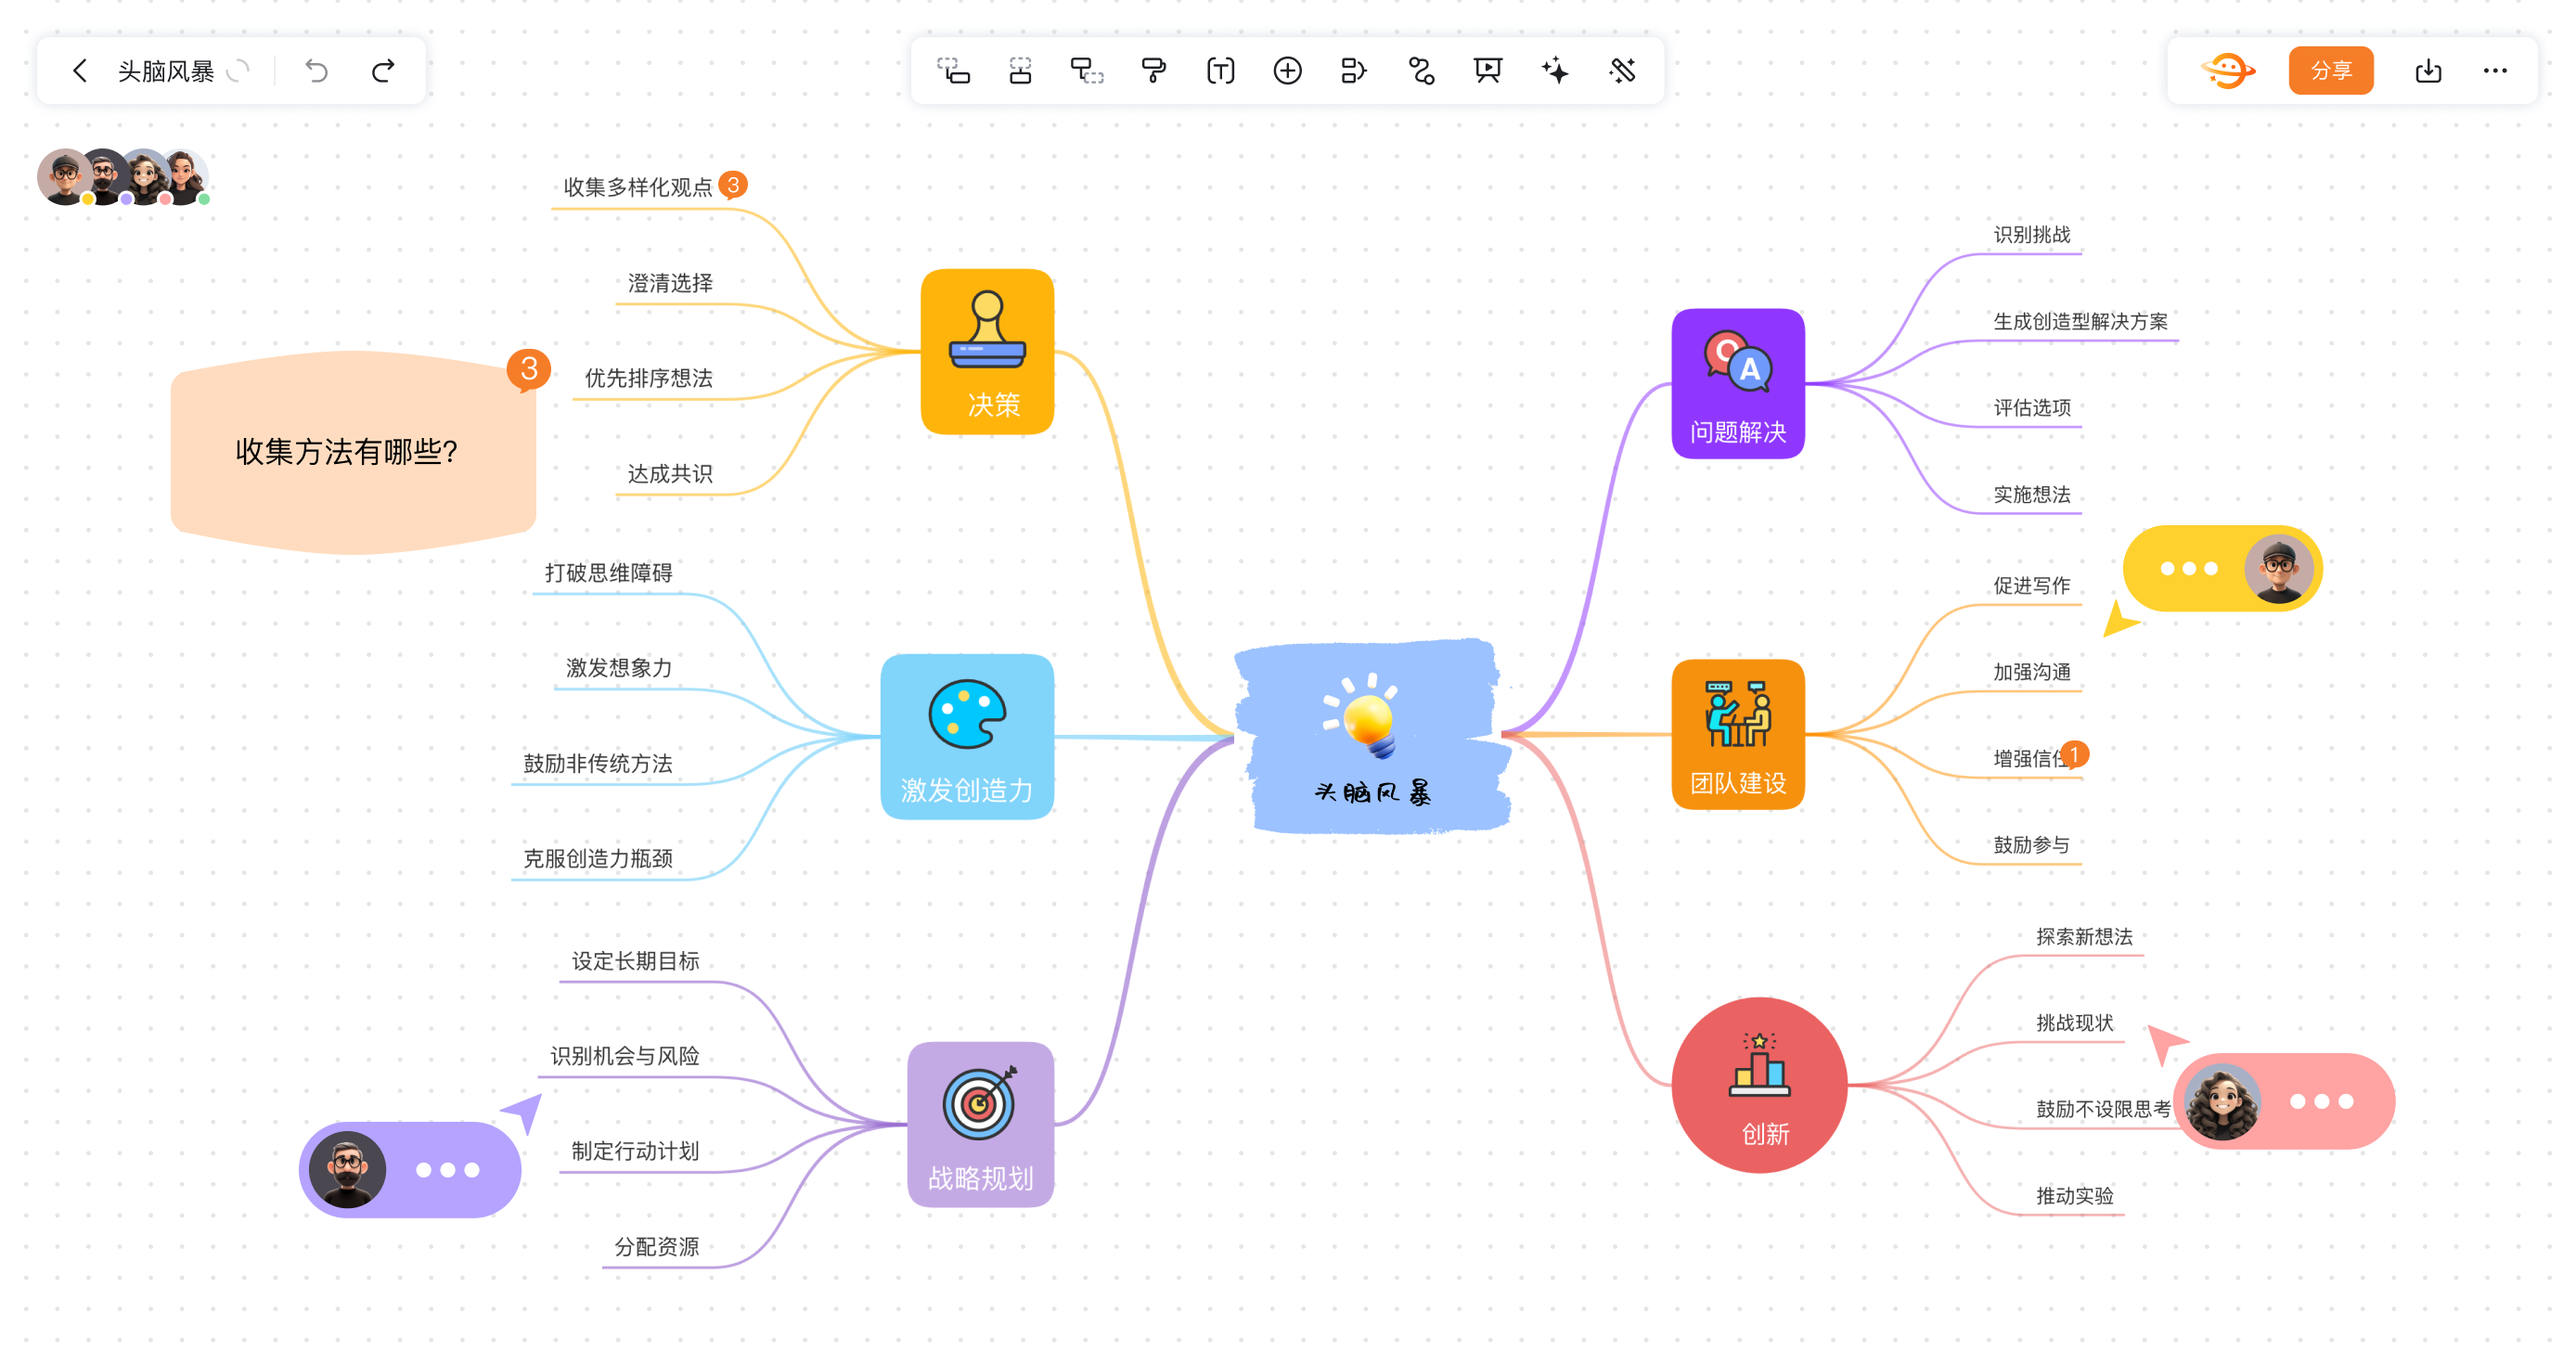Select the 鼓励非传统方法 subtopic
Screen dimensions: 2576x1364
click(597, 763)
